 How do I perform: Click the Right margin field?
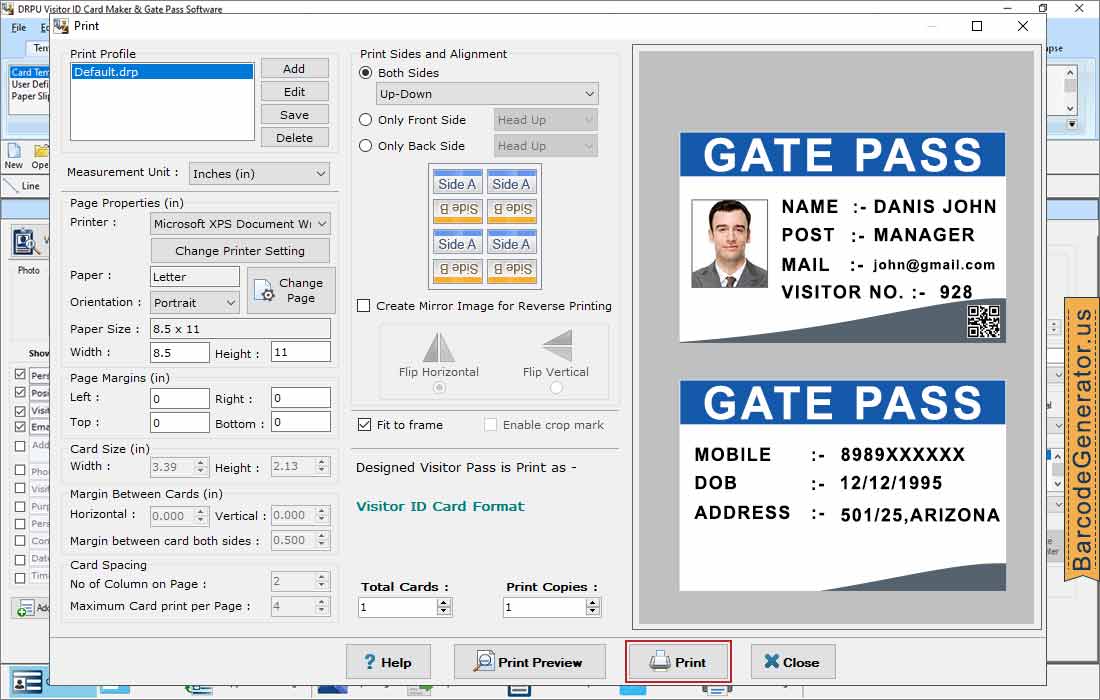click(x=301, y=398)
